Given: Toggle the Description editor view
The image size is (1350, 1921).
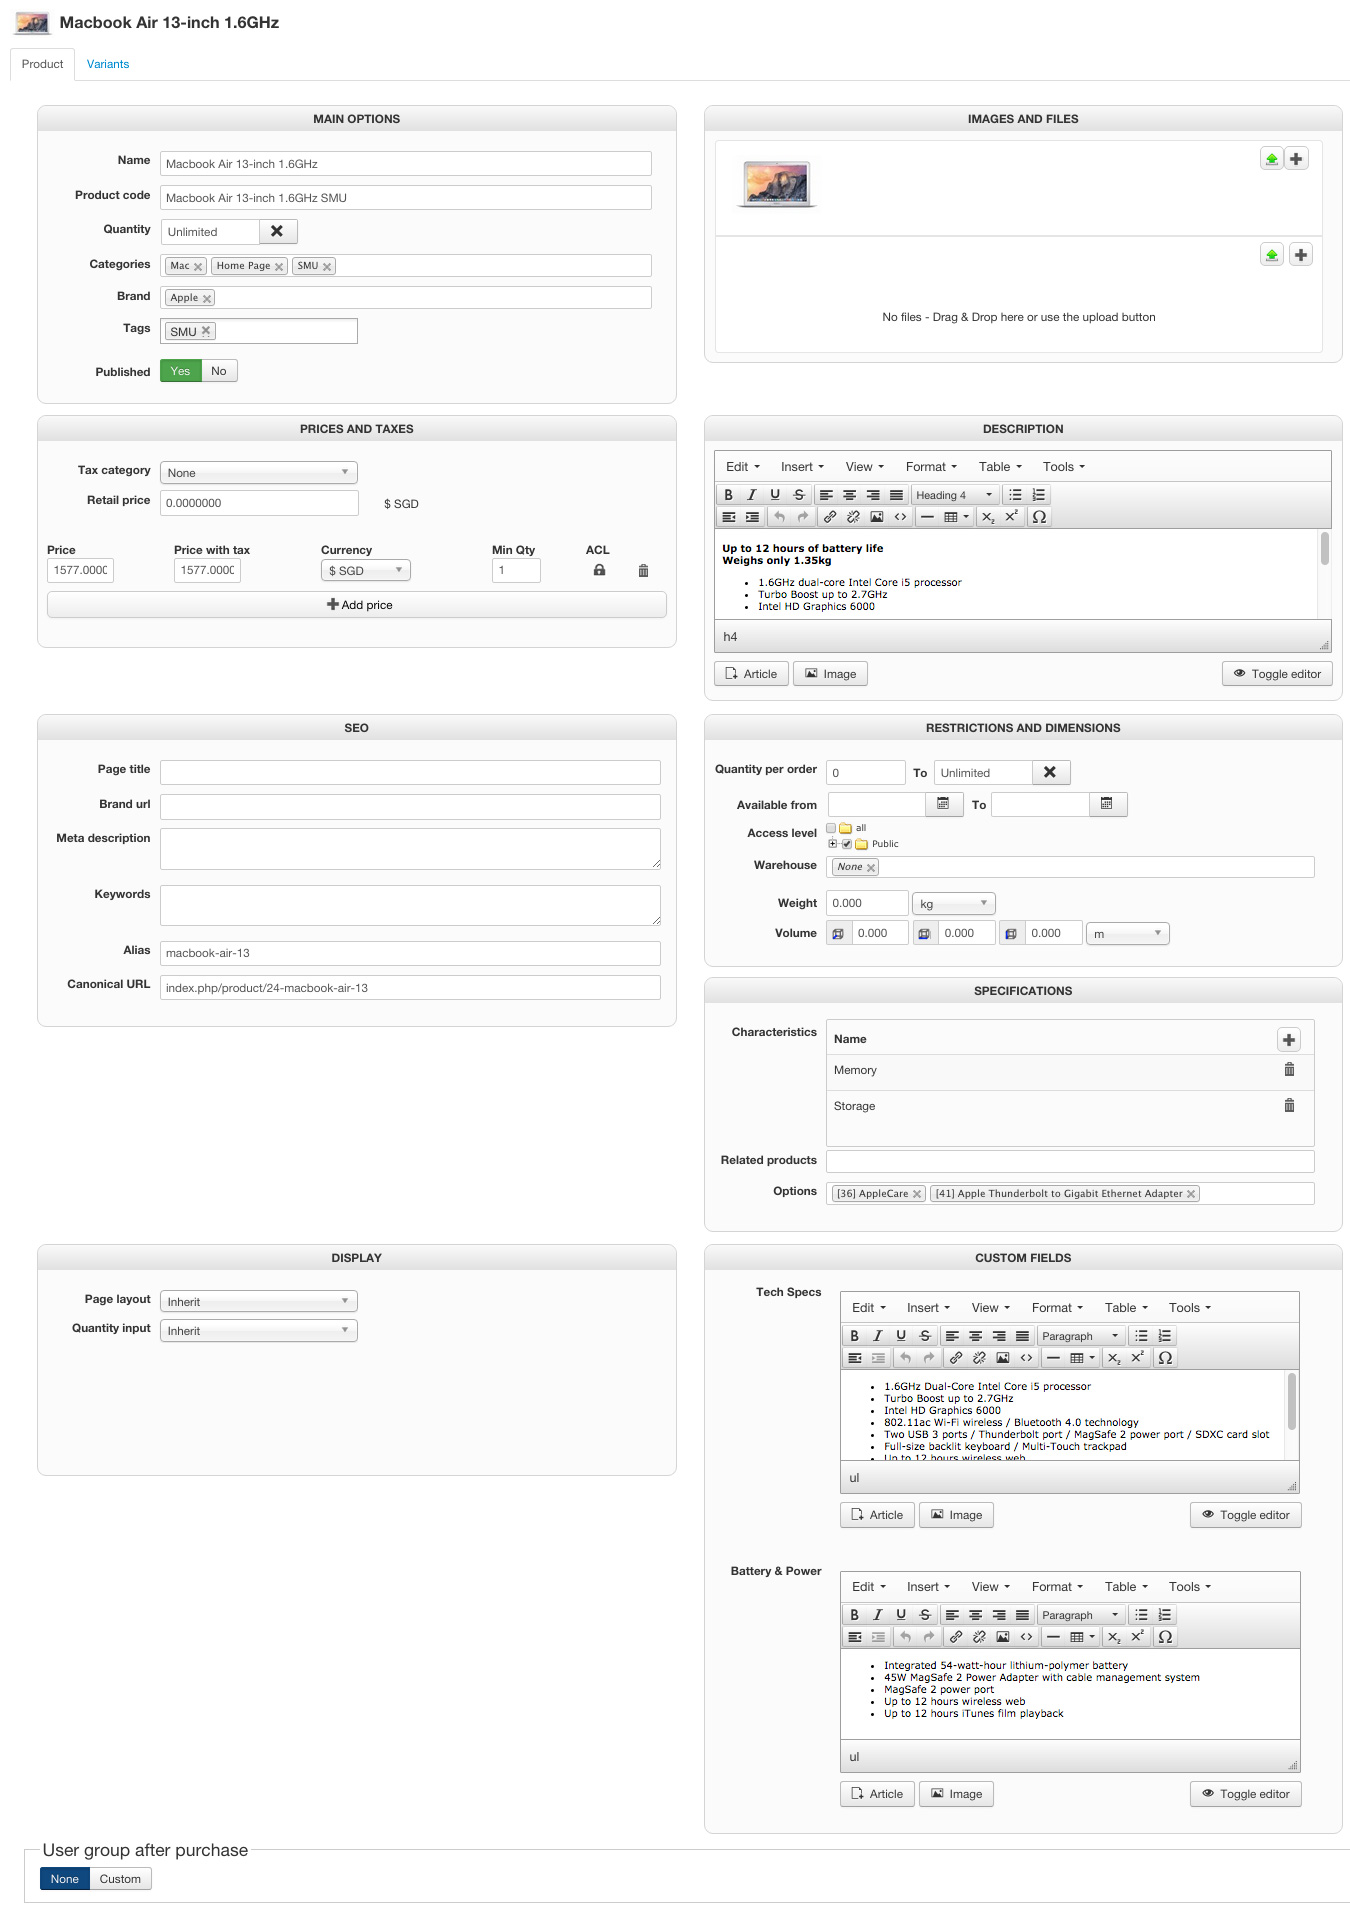Looking at the screenshot, I should pos(1277,674).
